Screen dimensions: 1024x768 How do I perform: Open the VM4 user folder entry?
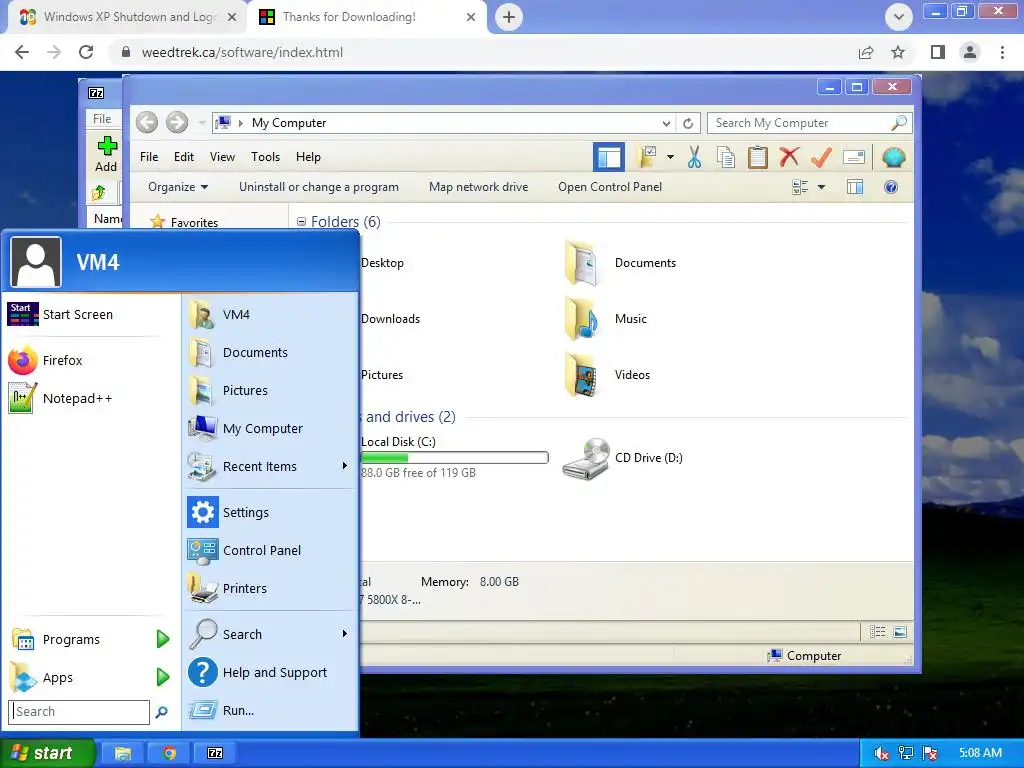pos(270,314)
